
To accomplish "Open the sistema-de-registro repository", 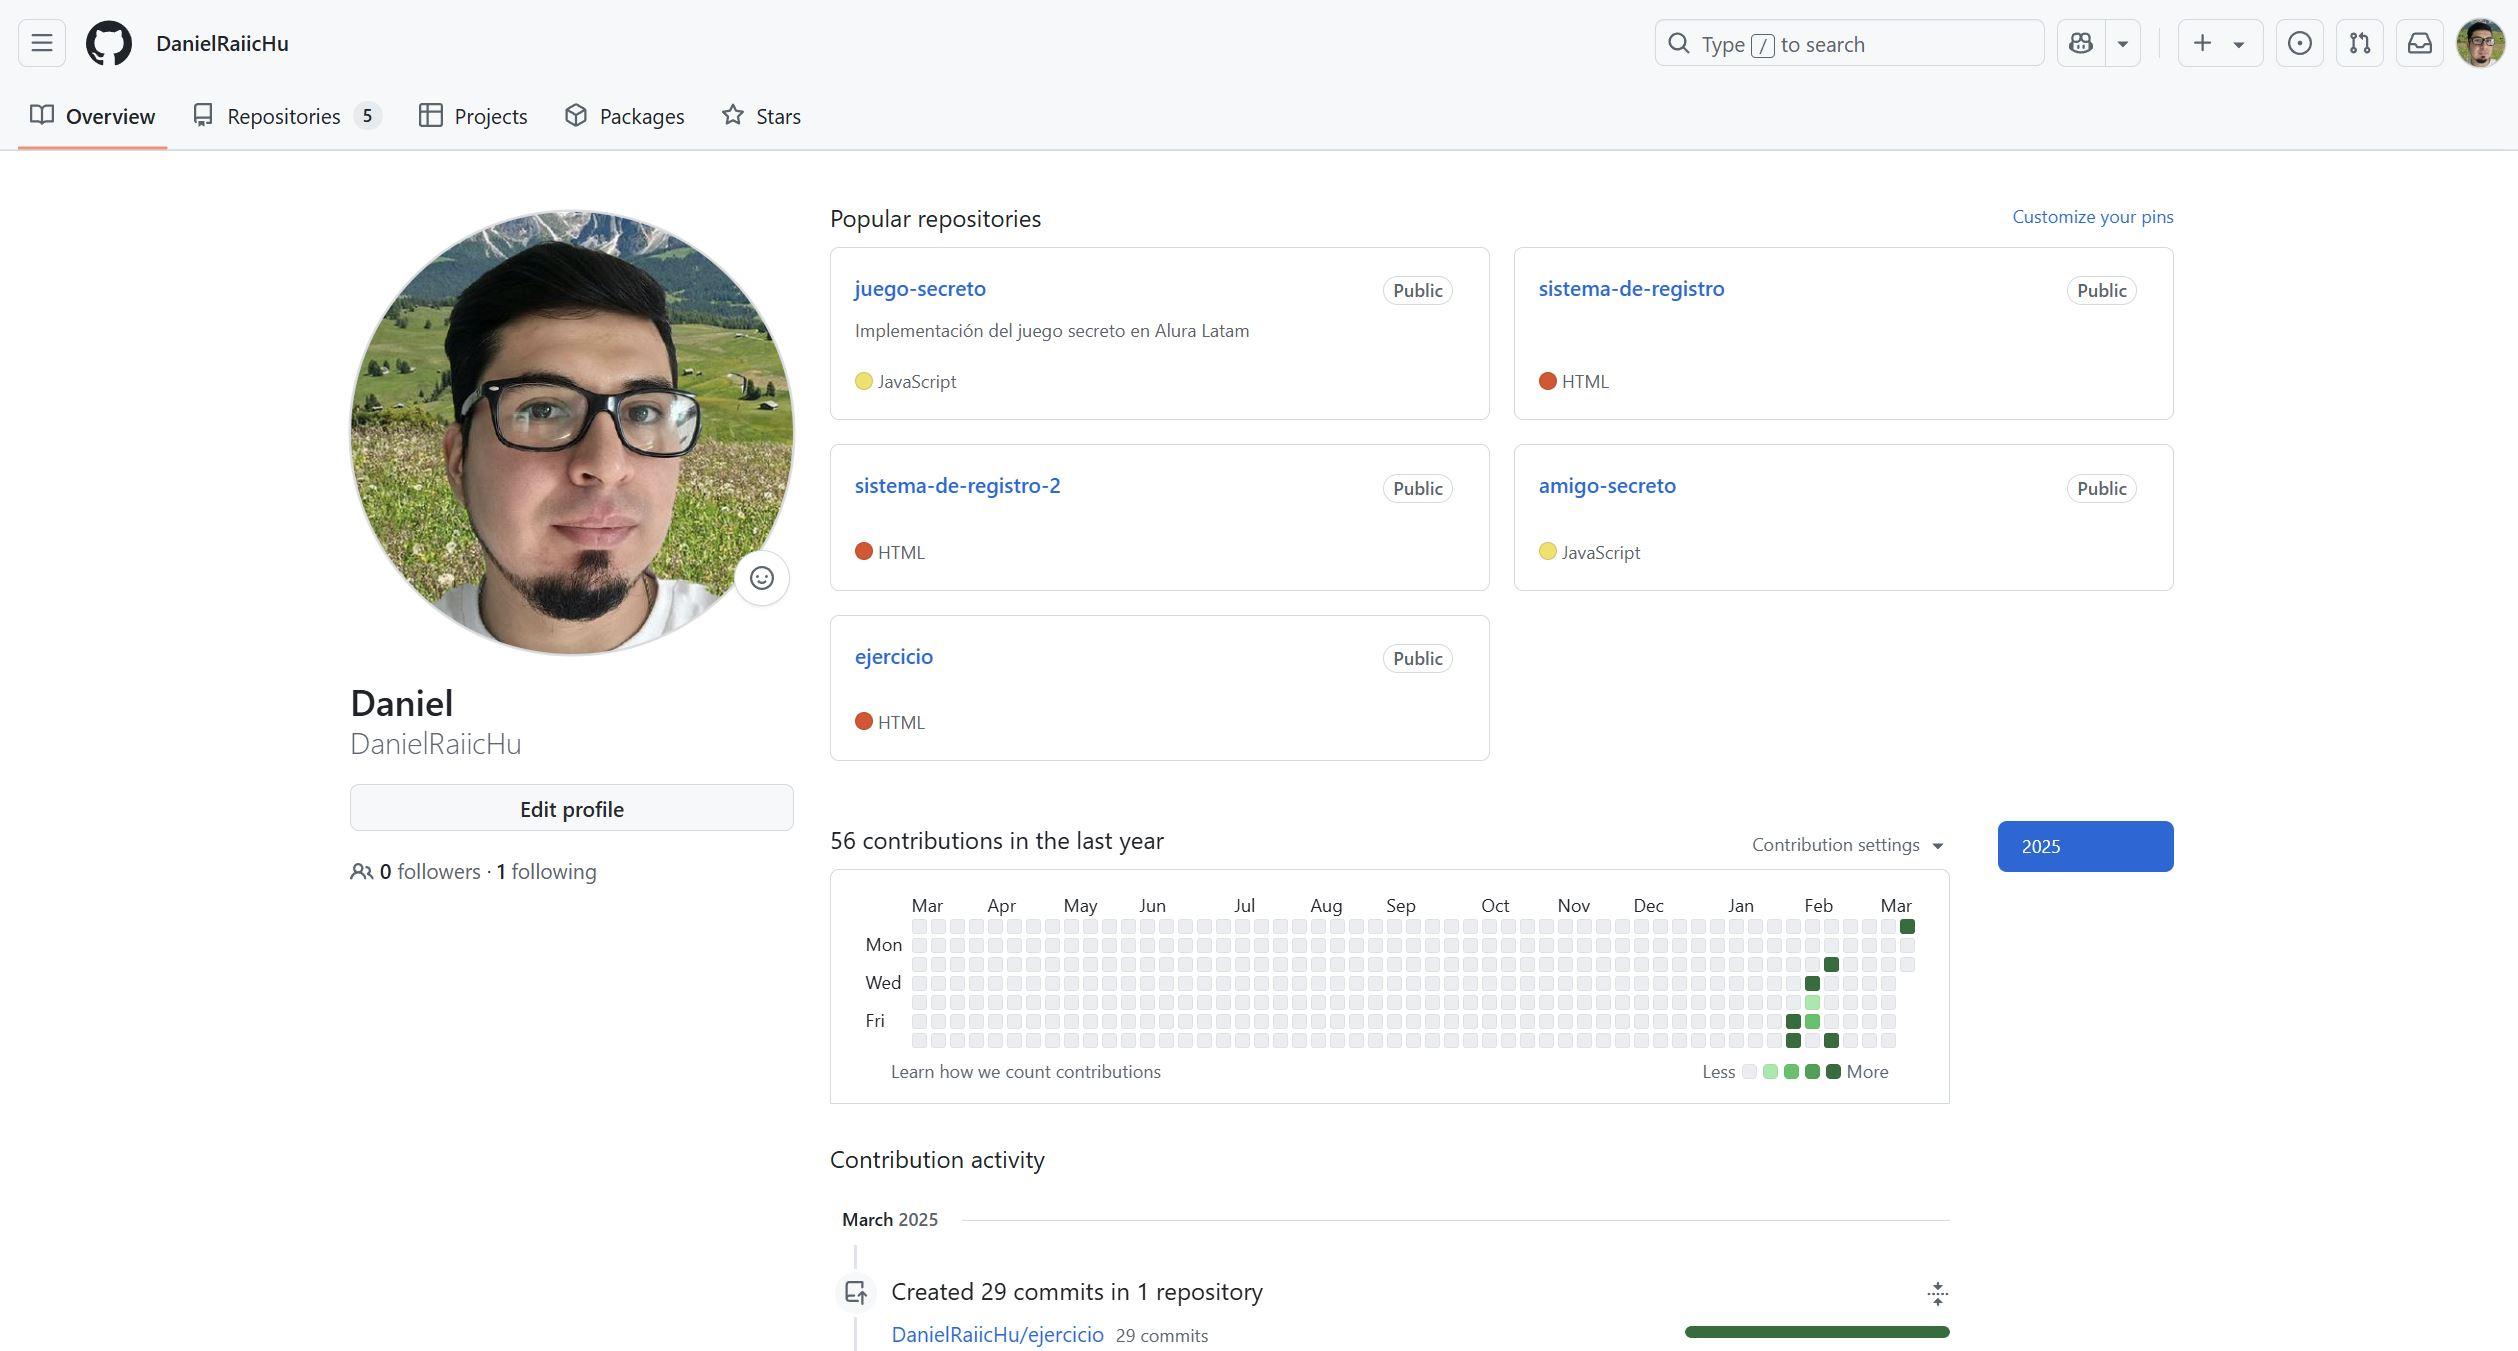I will click(1631, 288).
